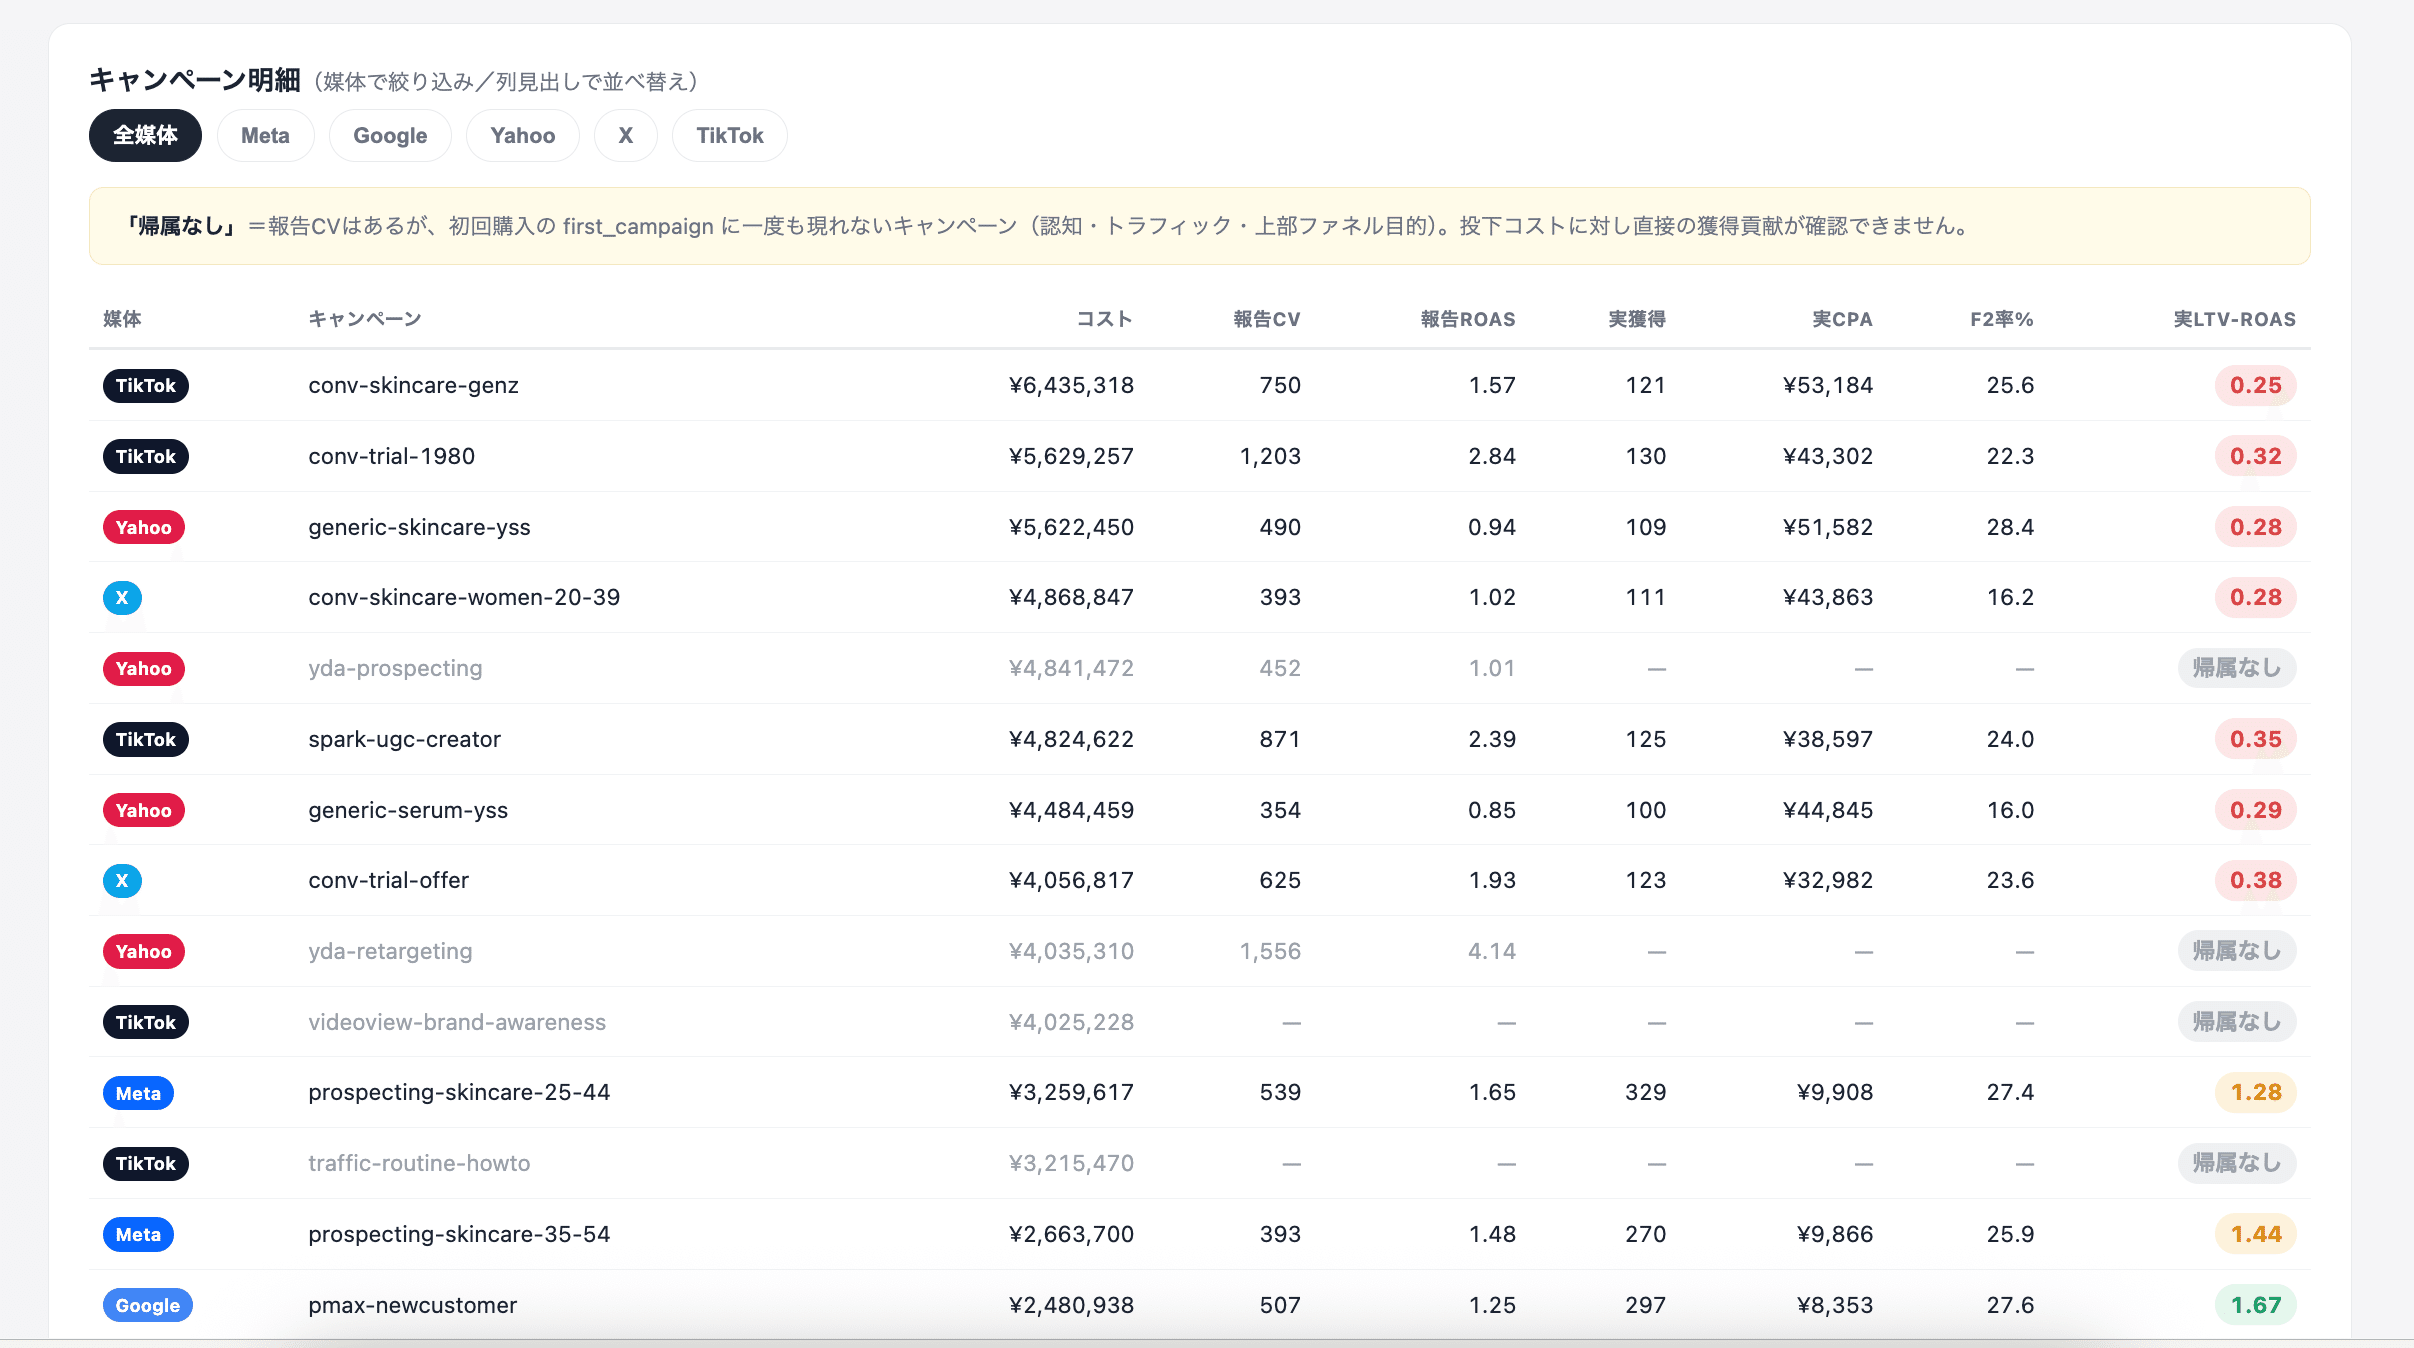Viewport: 2414px width, 1348px height.
Task: Click campaign name conv-skincare-genz
Action: 413,385
